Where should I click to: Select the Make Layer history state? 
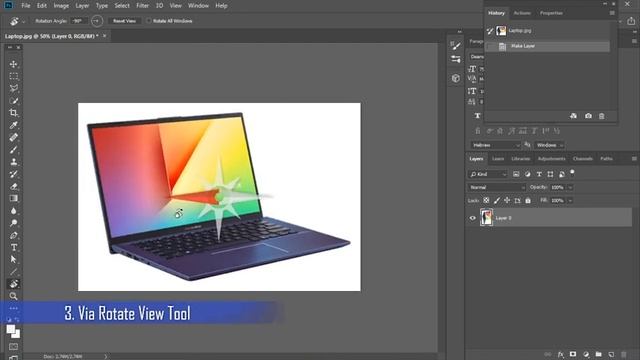(547, 46)
